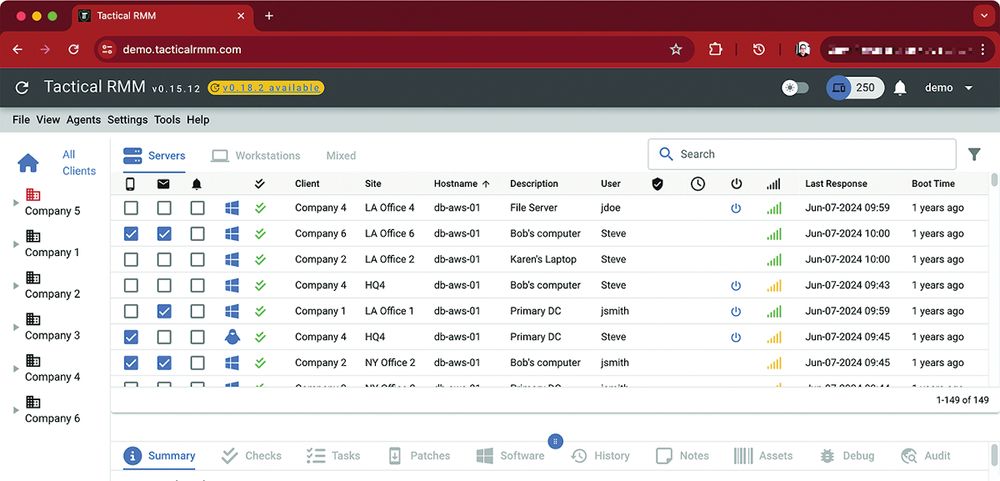
Task: Open a new browser tab with plus button
Action: coord(269,15)
